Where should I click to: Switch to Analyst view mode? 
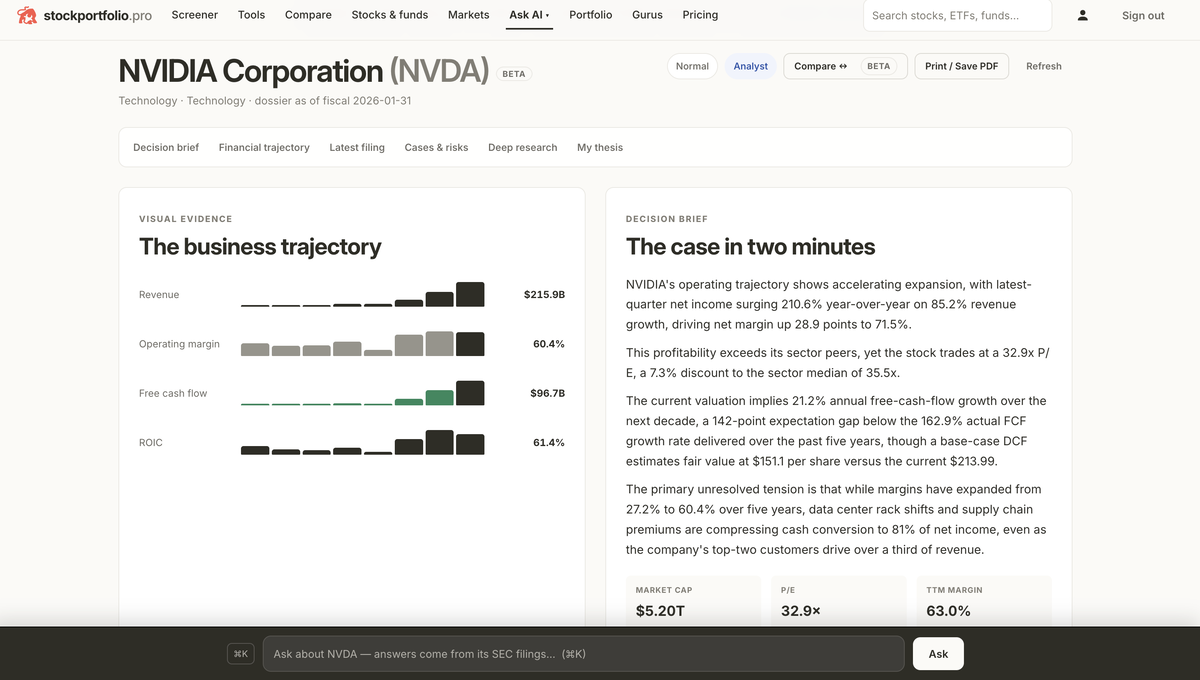coord(751,66)
